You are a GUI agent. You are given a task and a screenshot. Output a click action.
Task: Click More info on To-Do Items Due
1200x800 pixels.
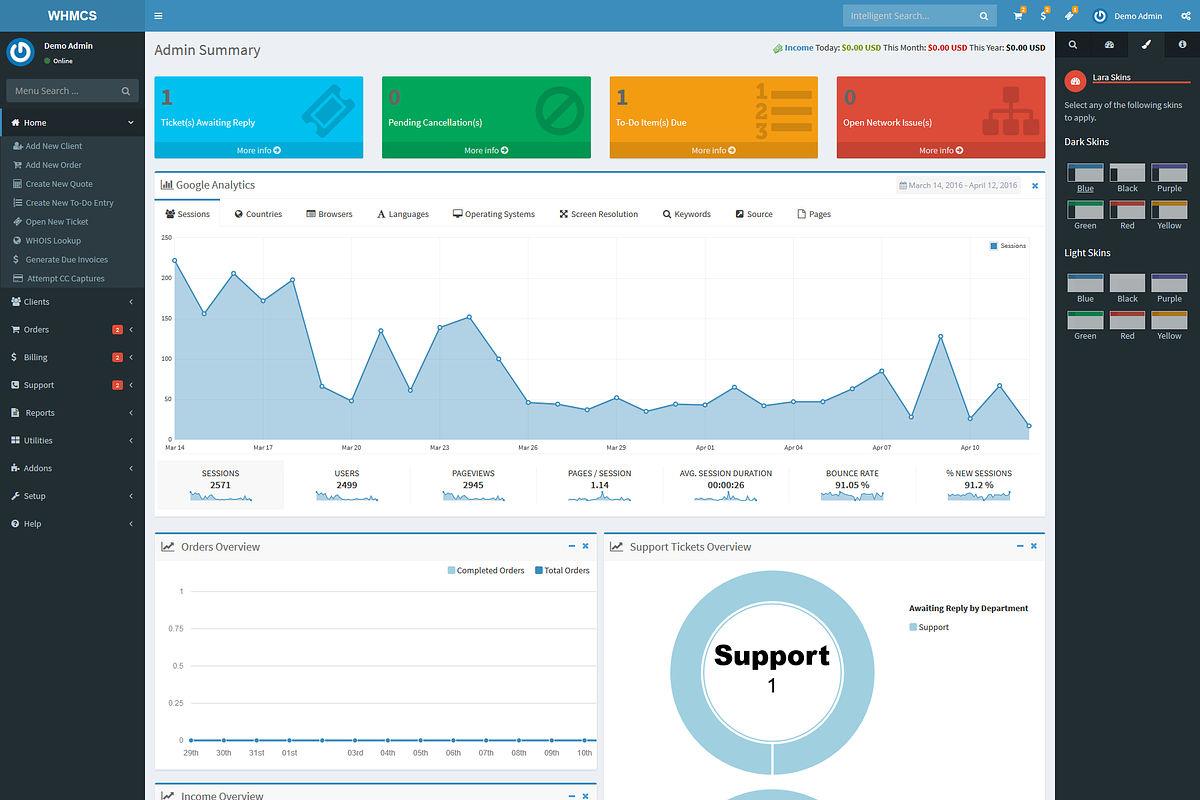pos(714,150)
